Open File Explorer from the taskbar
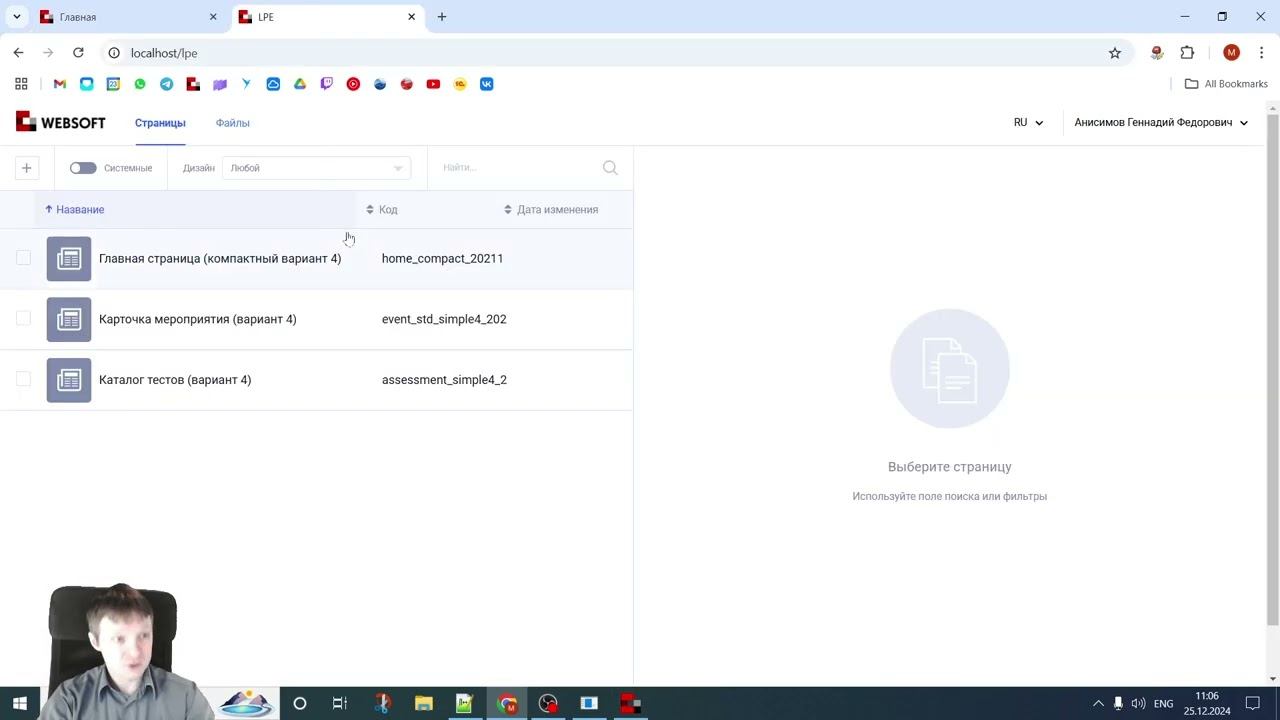The width and height of the screenshot is (1280, 720). 423,703
